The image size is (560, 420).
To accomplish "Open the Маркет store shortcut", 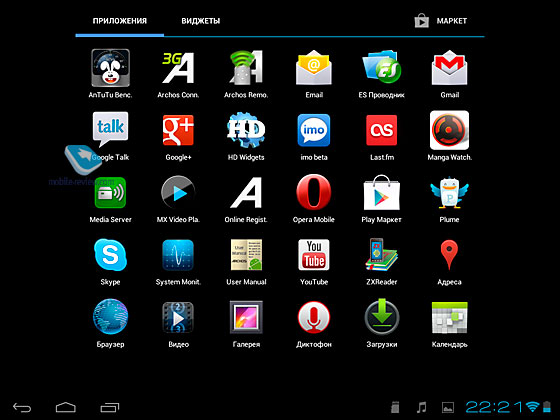I will pyautogui.click(x=441, y=21).
